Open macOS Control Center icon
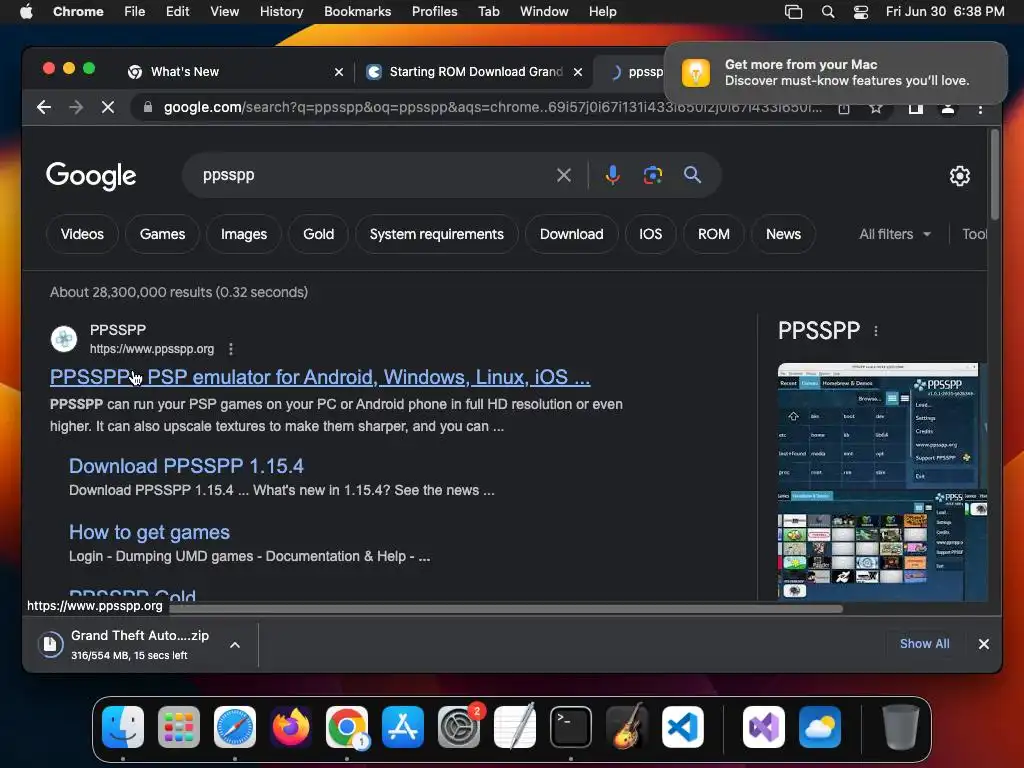 click(861, 12)
